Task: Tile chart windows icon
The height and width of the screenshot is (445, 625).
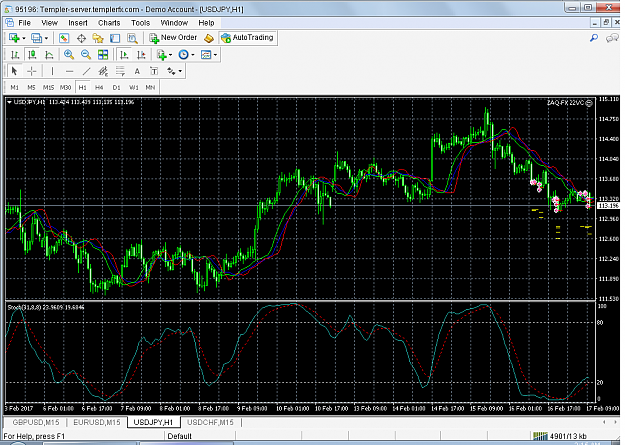Action: coord(103,55)
